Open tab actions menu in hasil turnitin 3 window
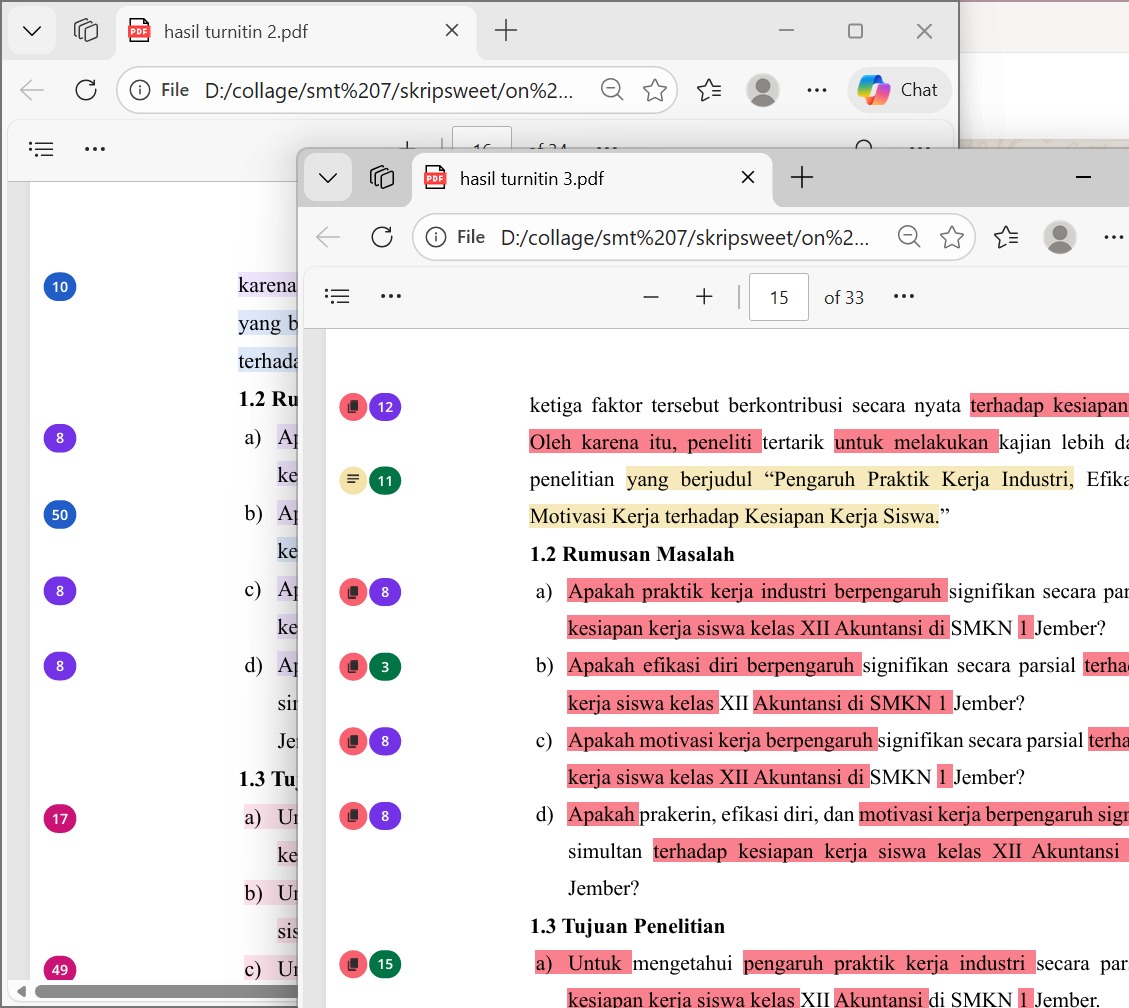Viewport: 1129px width, 1008px height. point(328,178)
